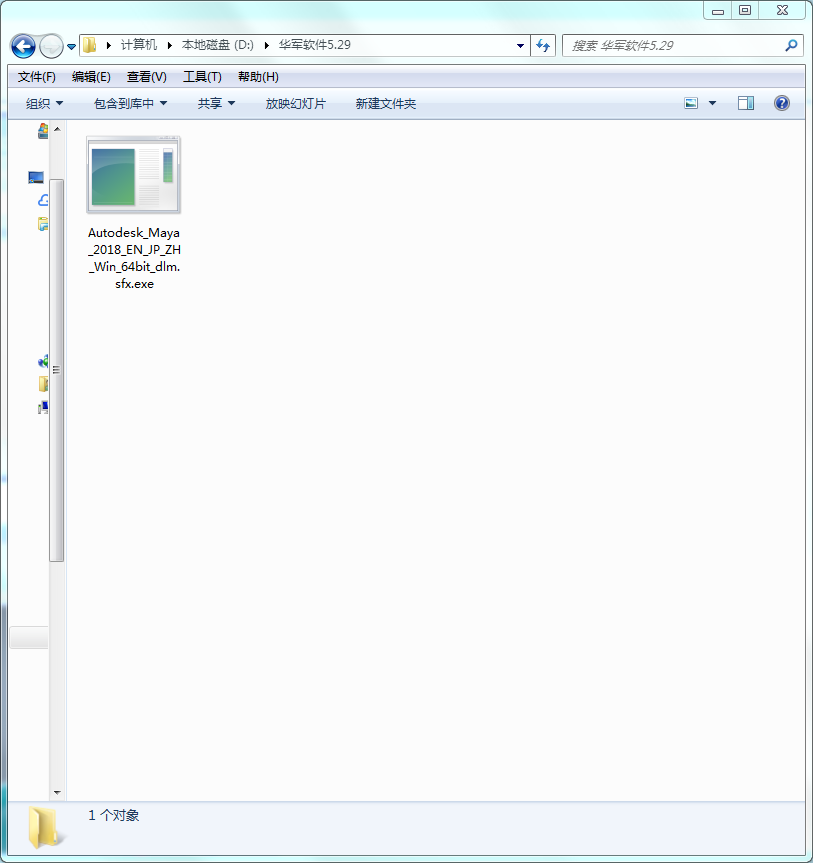Open the address bar history dropdown

(x=520, y=46)
